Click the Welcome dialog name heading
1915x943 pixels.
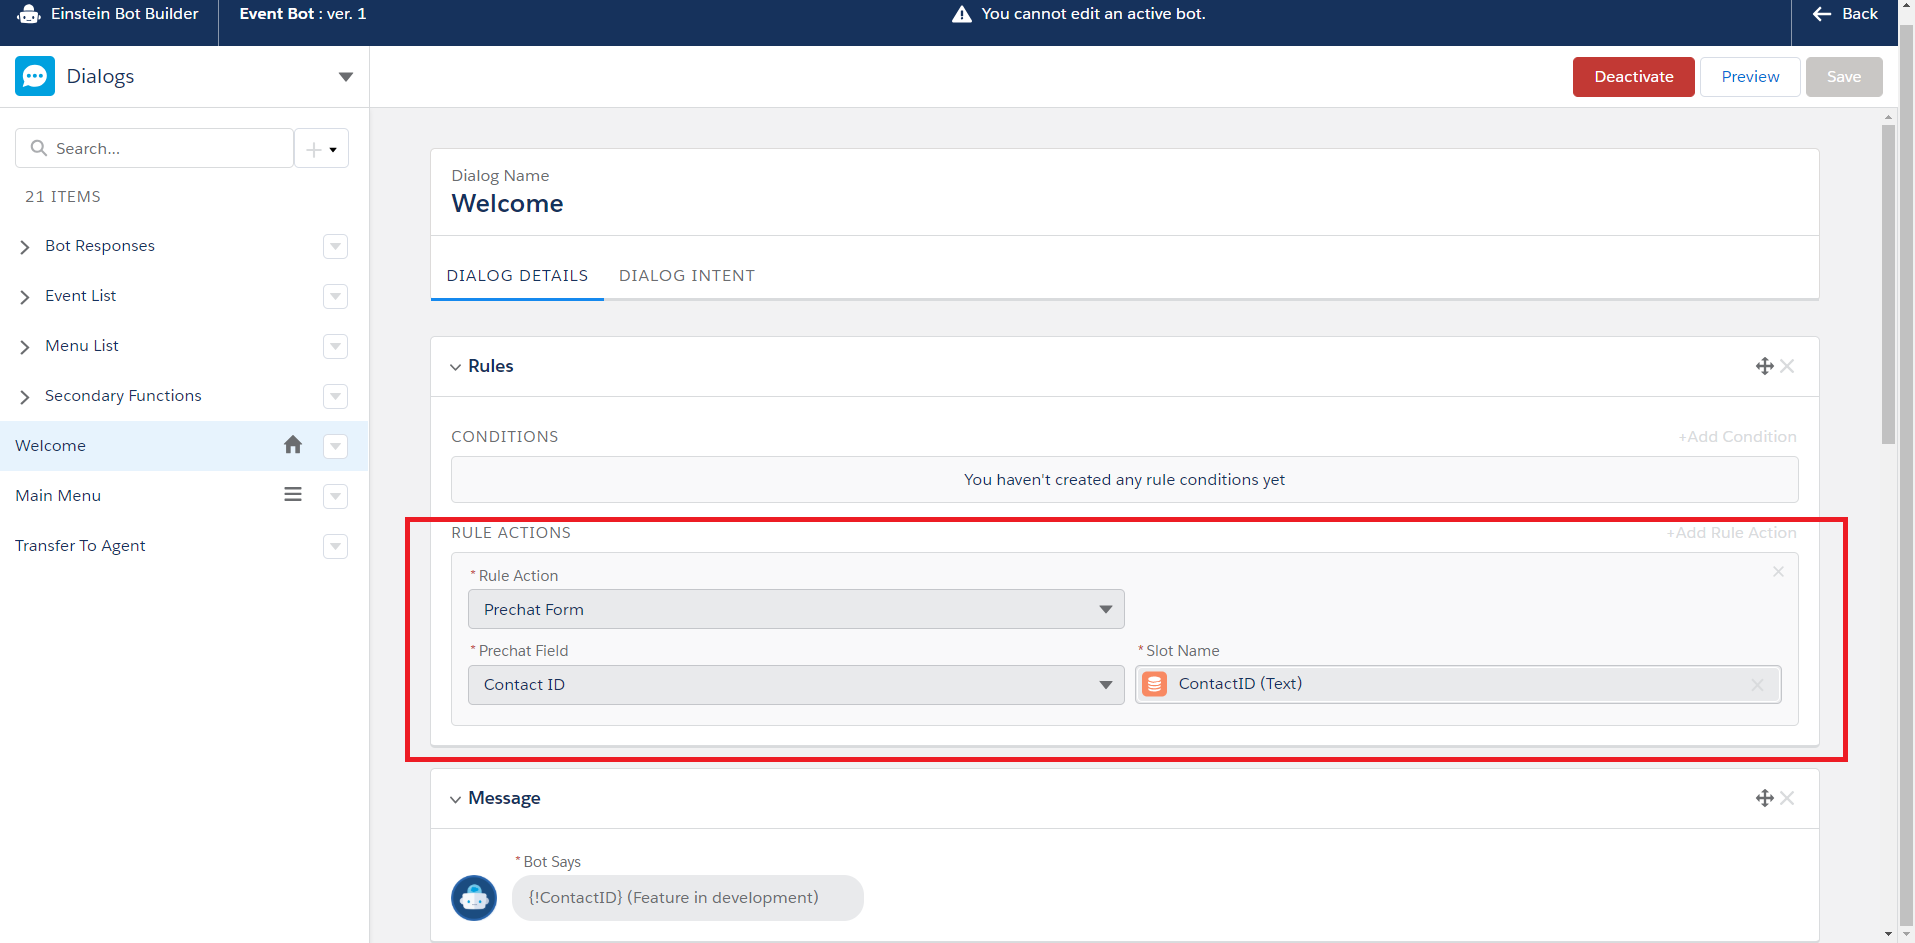tap(507, 204)
